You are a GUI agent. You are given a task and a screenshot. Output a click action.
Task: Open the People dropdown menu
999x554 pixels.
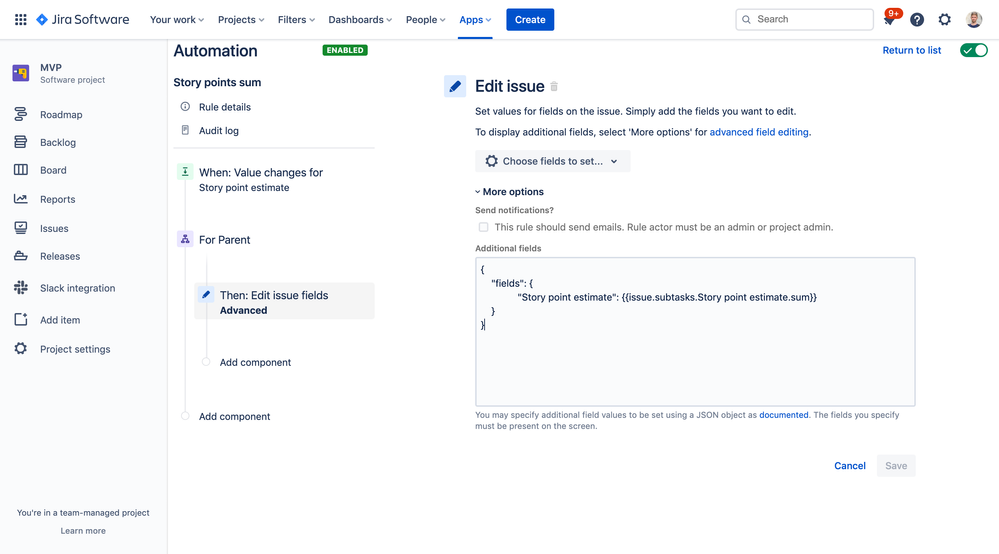tap(426, 20)
